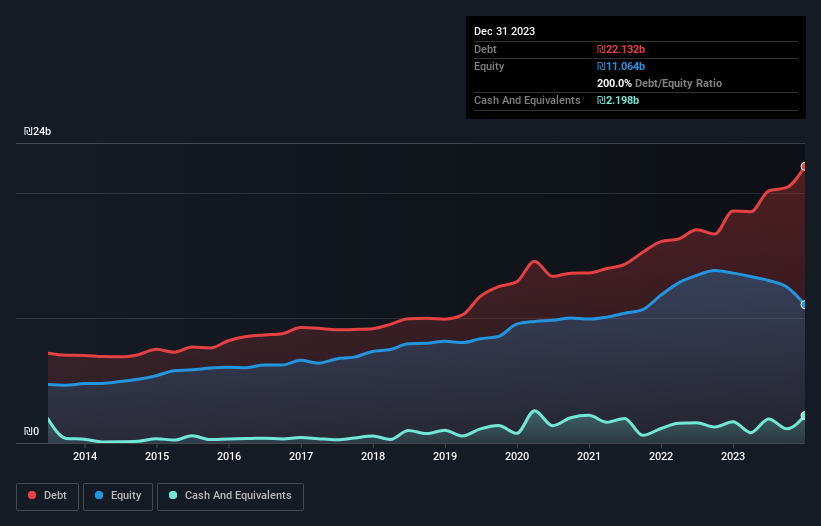Click the ₪22.132b debt value
The width and height of the screenshot is (821, 526).
621,49
